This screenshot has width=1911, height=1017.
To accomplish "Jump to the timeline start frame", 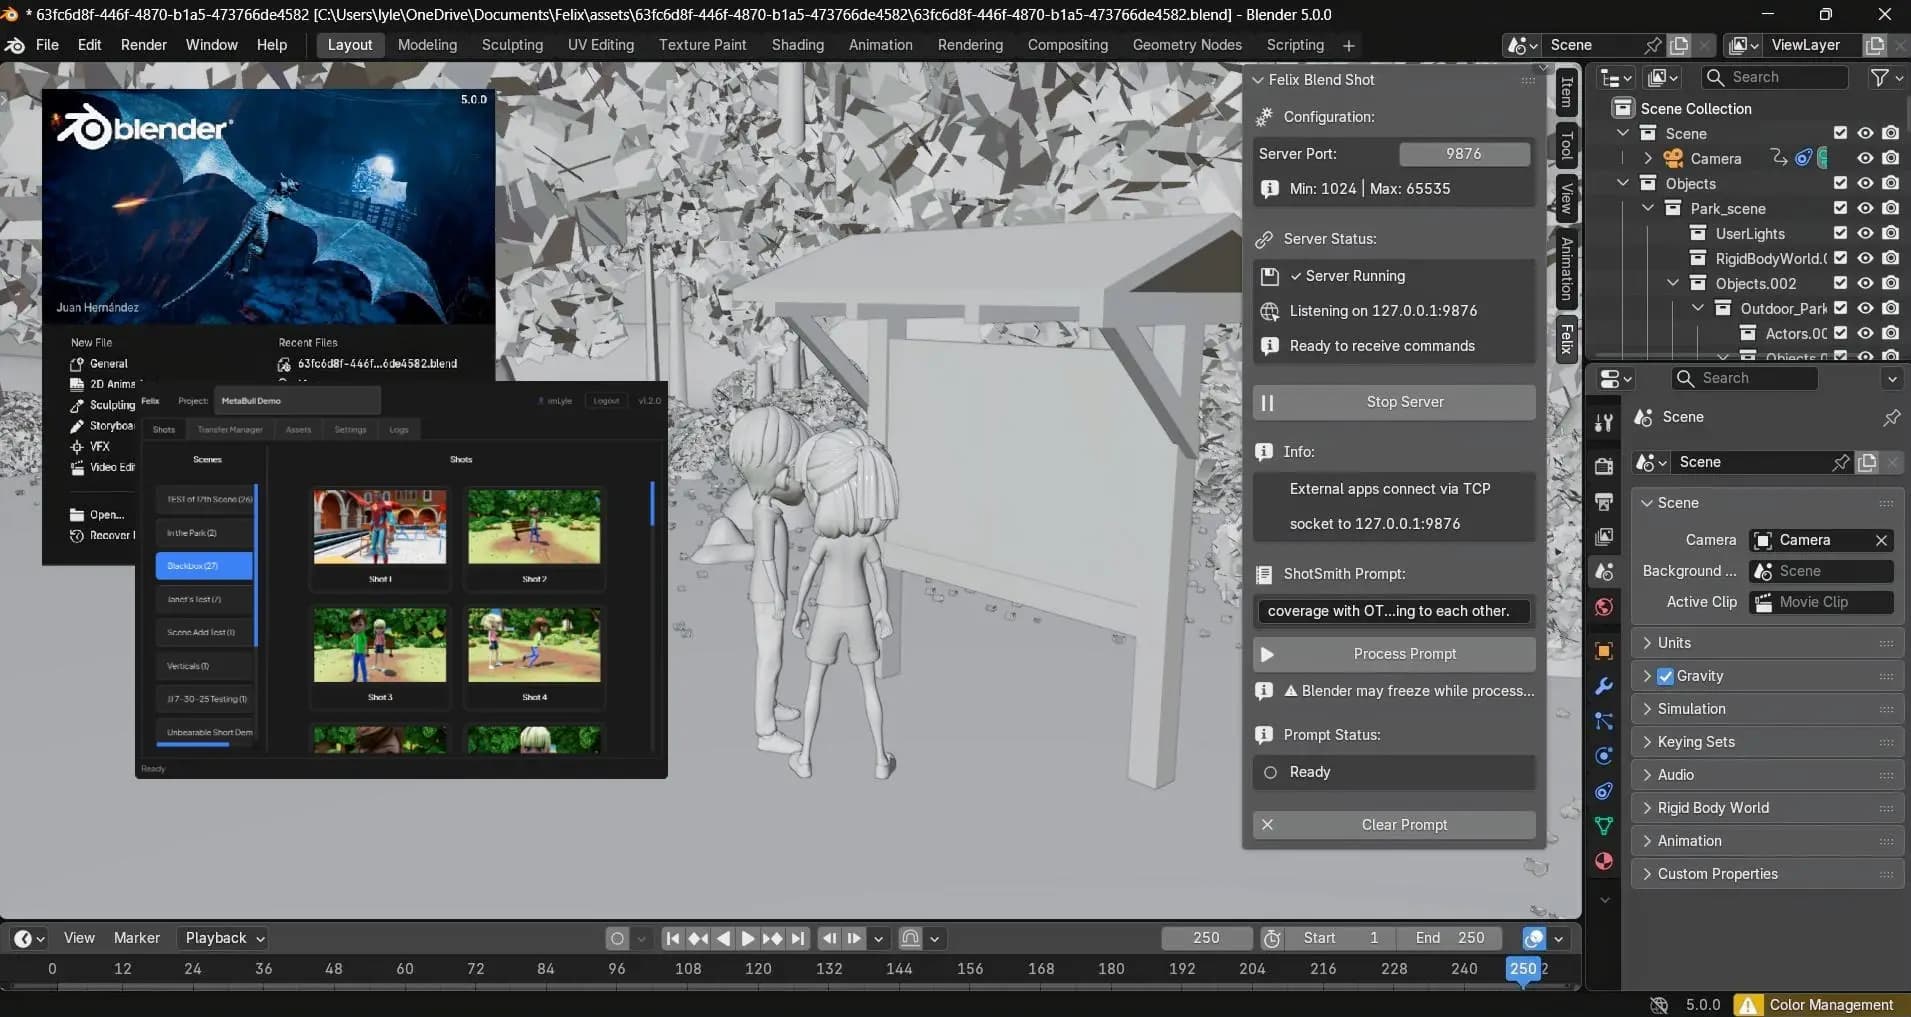I will 673,938.
